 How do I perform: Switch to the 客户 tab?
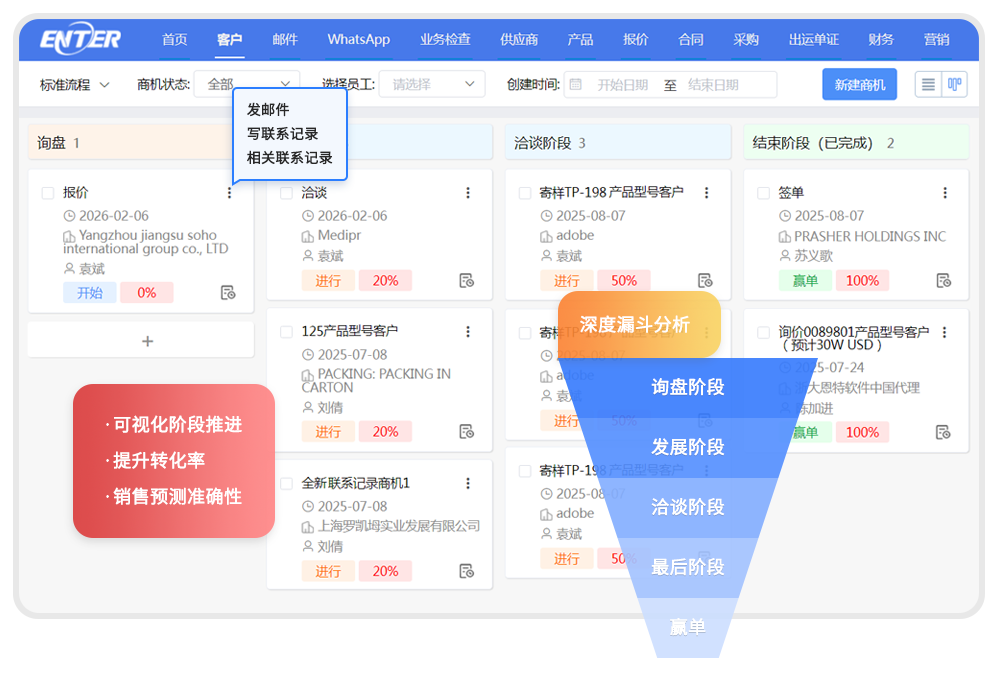(230, 40)
